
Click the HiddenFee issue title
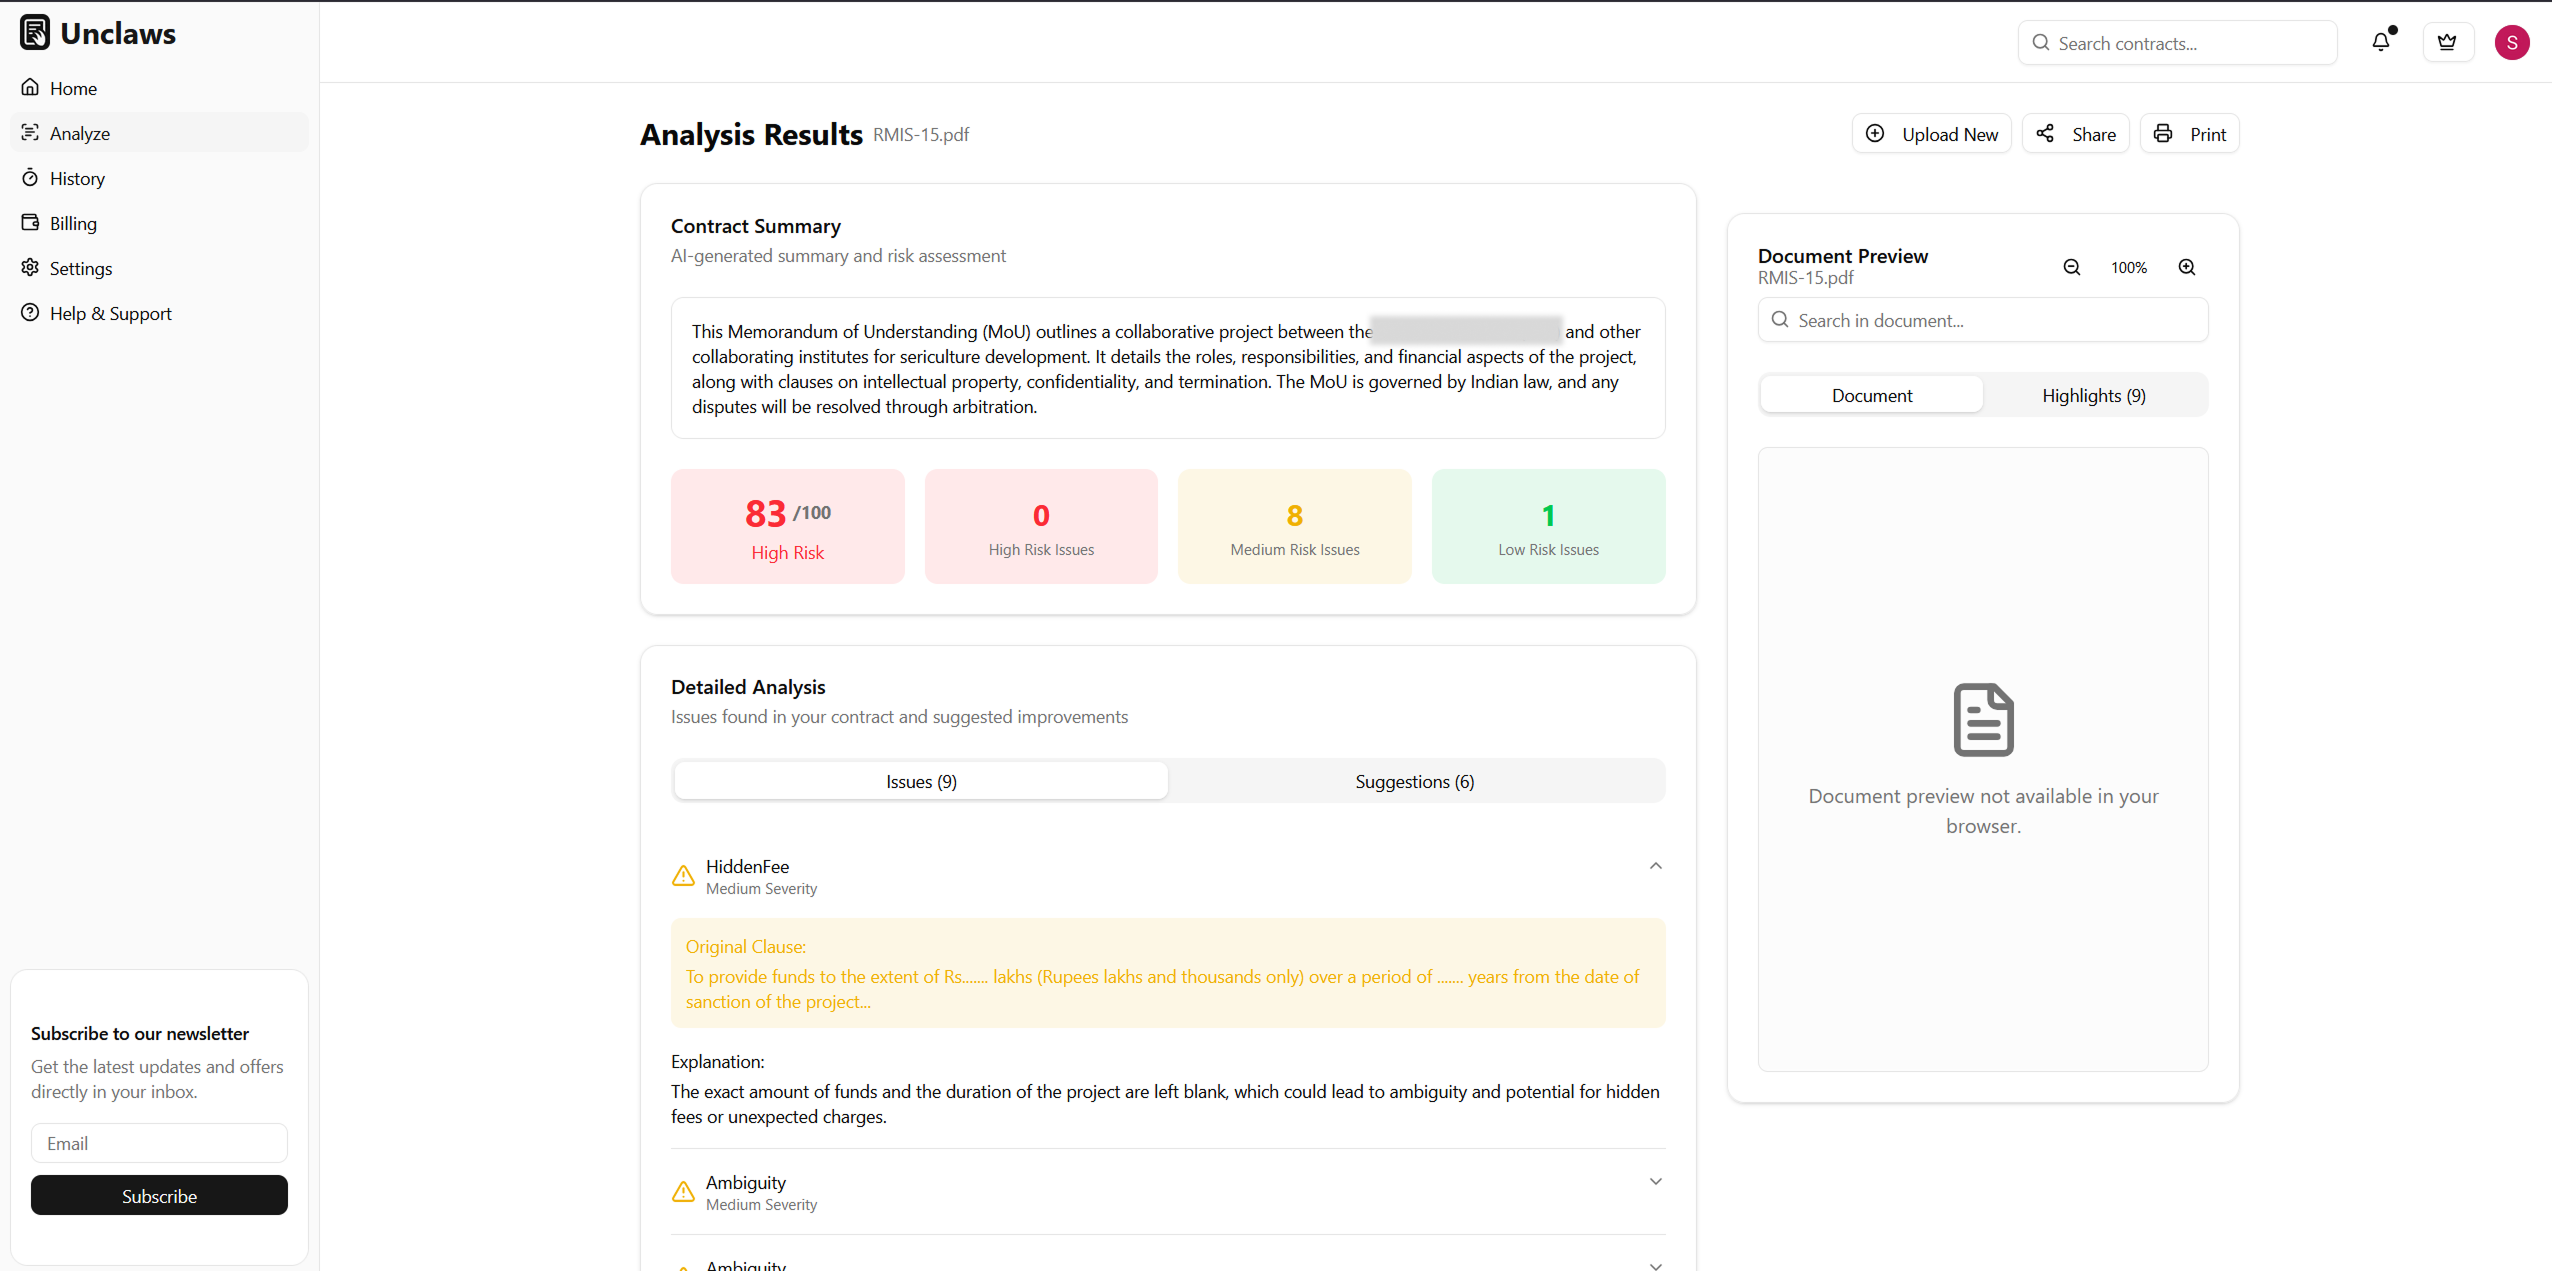coord(747,866)
